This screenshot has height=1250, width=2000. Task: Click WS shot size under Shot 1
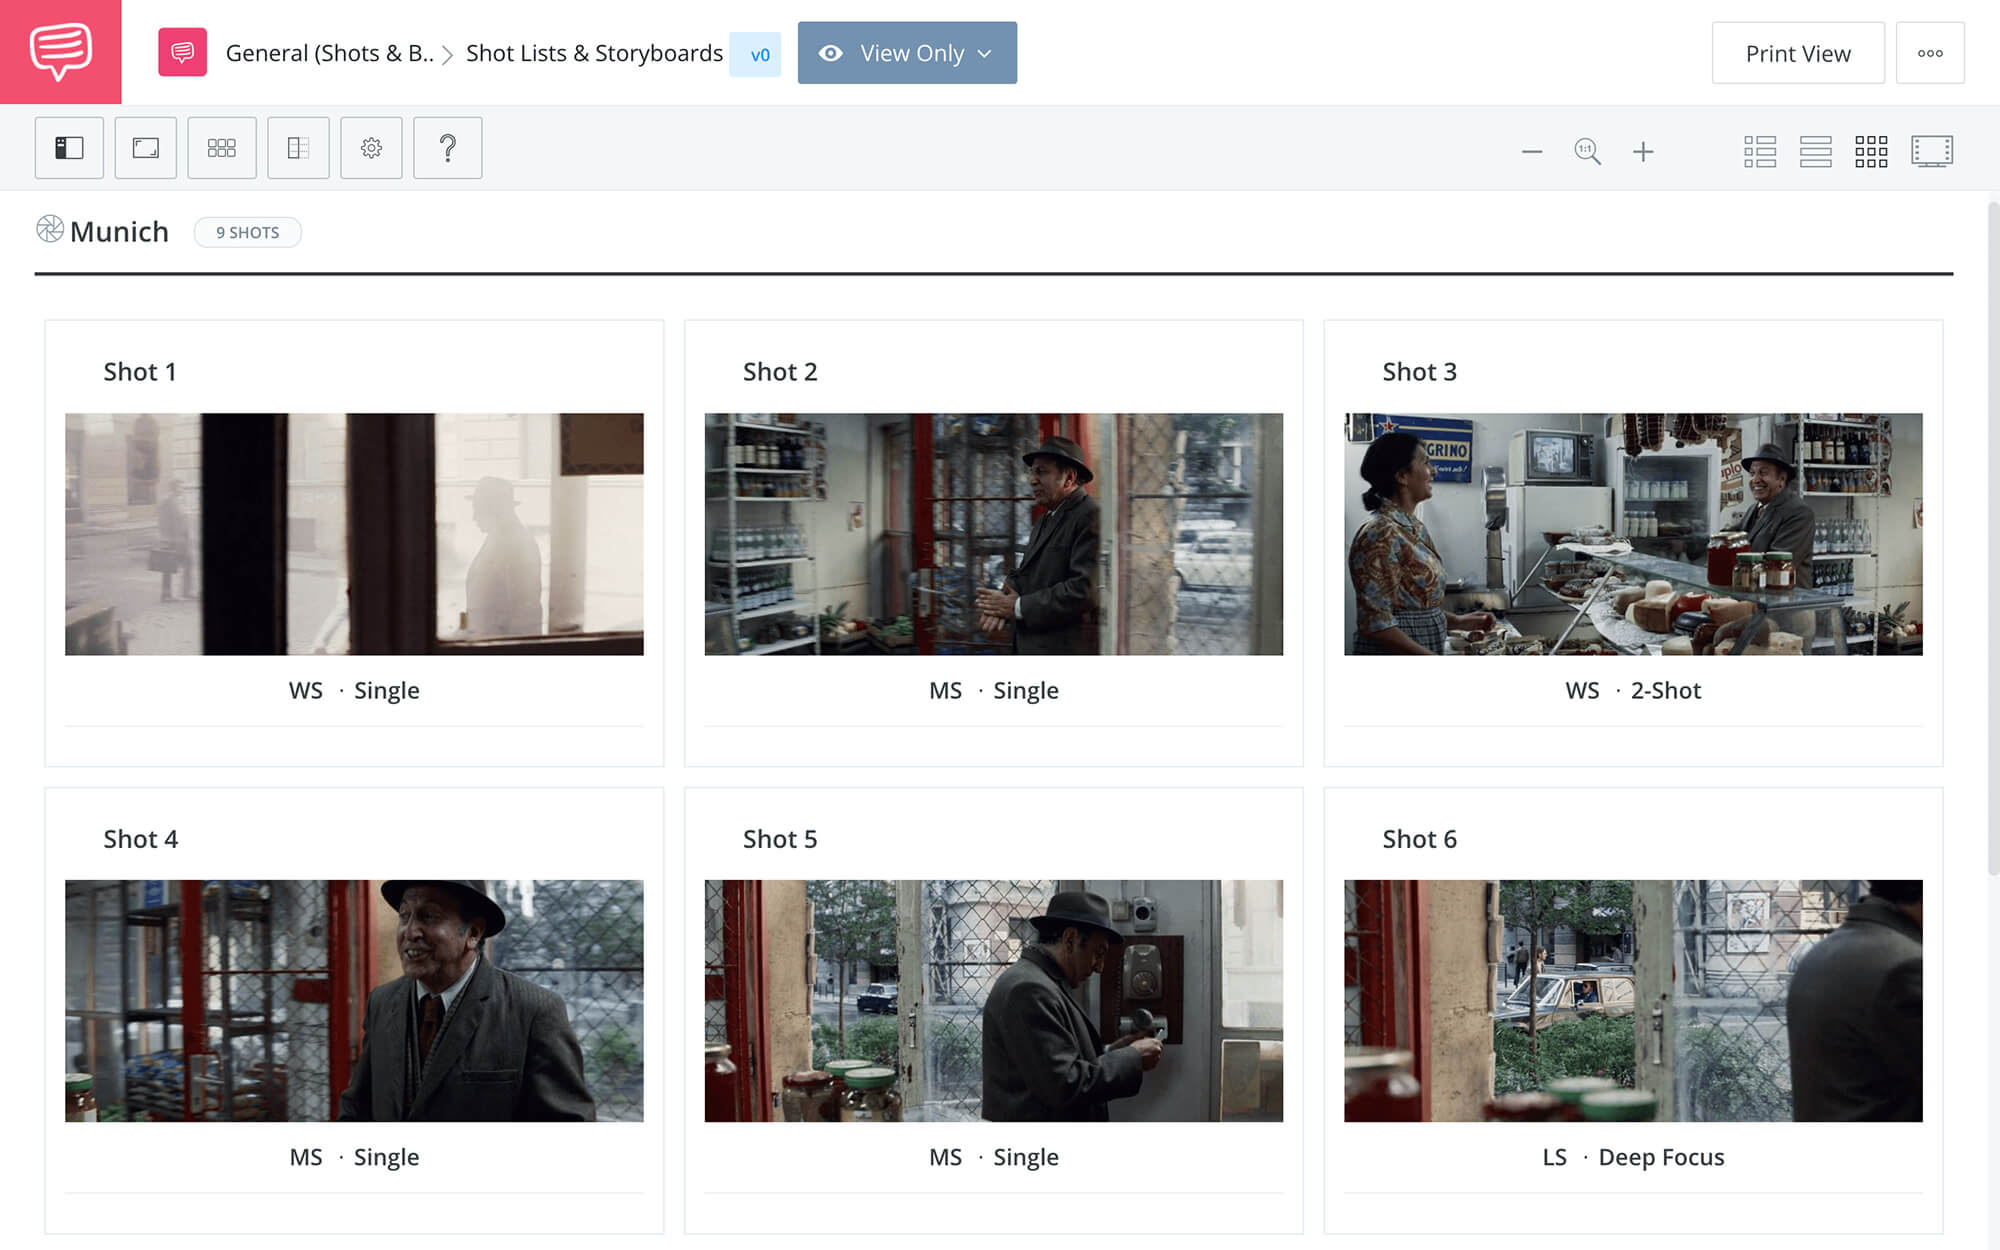click(306, 690)
